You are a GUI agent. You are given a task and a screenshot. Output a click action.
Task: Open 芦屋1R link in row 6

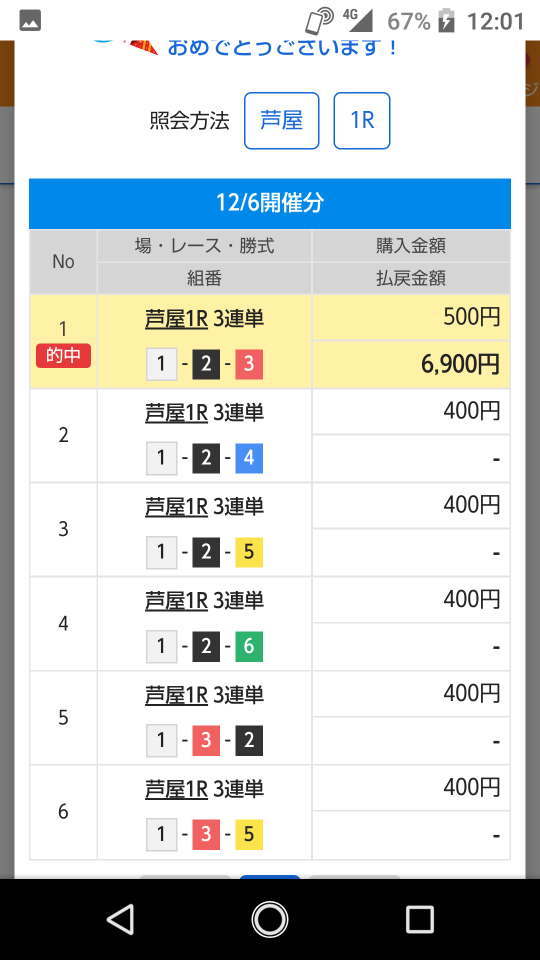click(x=176, y=789)
